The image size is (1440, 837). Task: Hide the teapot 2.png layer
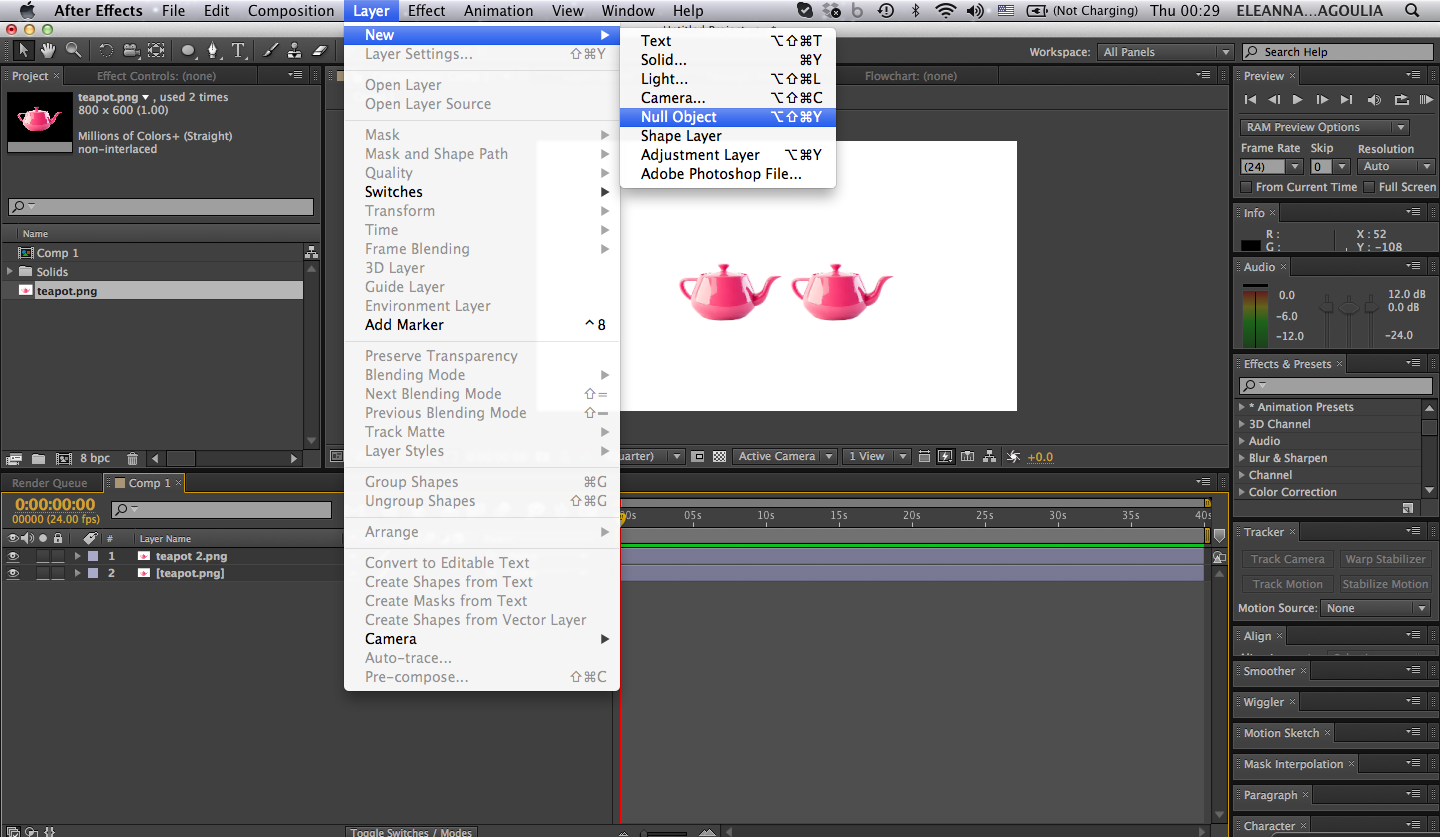point(13,556)
